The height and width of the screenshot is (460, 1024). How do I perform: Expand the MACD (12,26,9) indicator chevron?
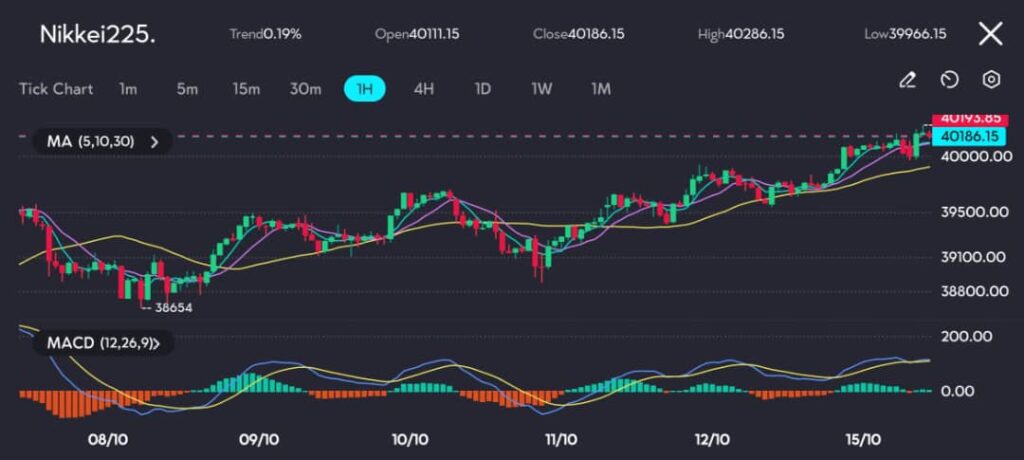[166, 343]
